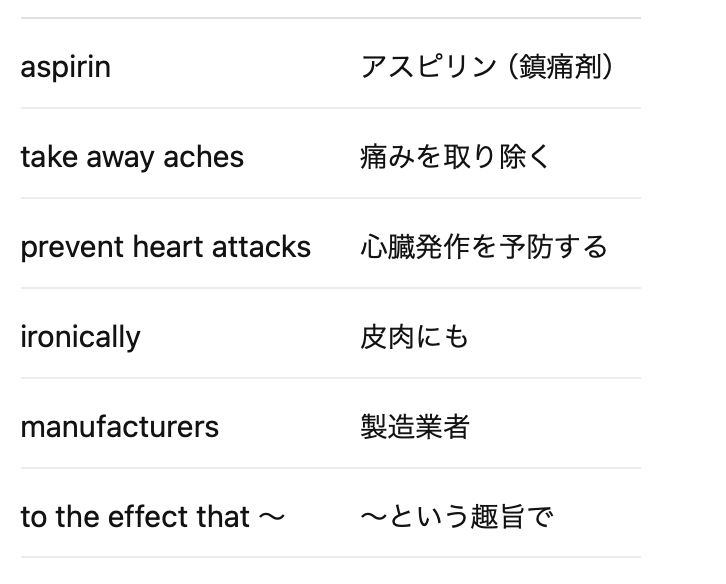Select the translation 痛みを取り除く
Viewport: 726px width, 584px height.
coord(455,157)
